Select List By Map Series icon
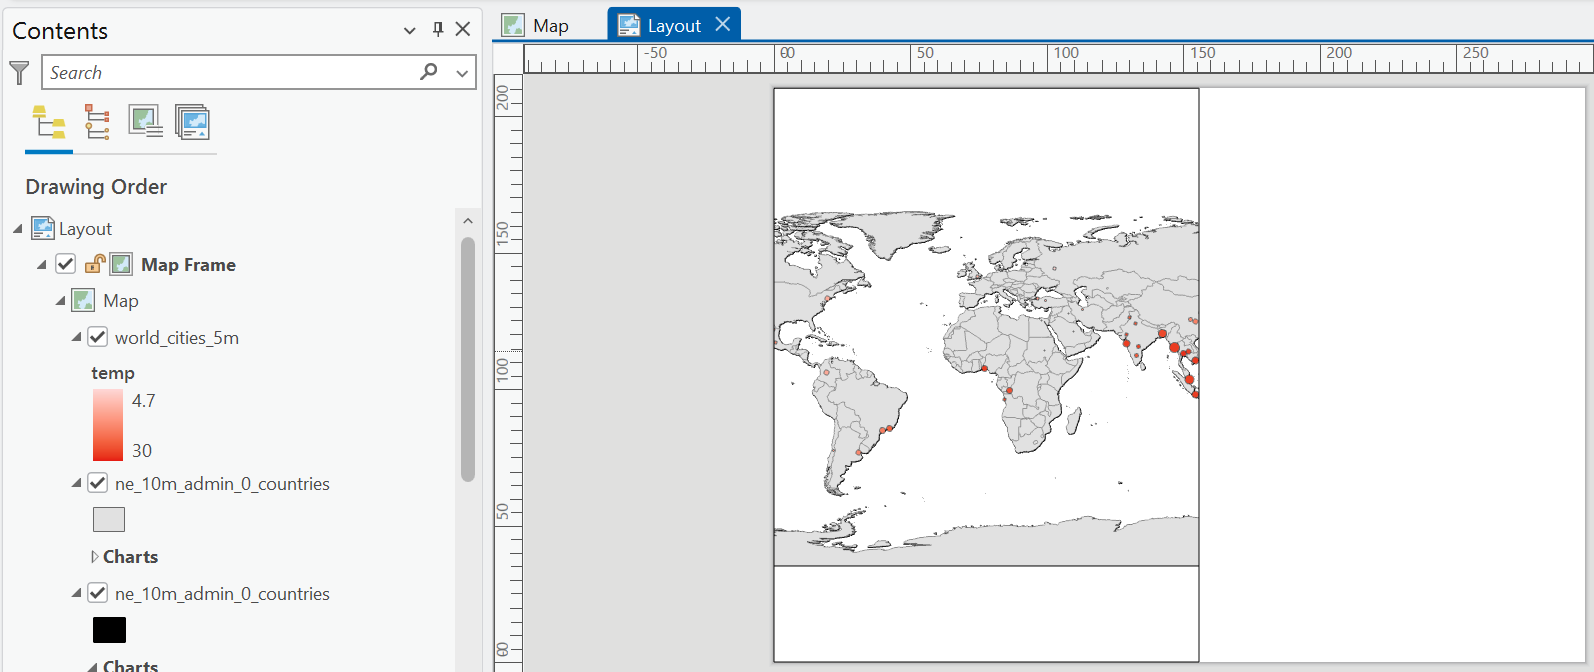 coord(192,122)
